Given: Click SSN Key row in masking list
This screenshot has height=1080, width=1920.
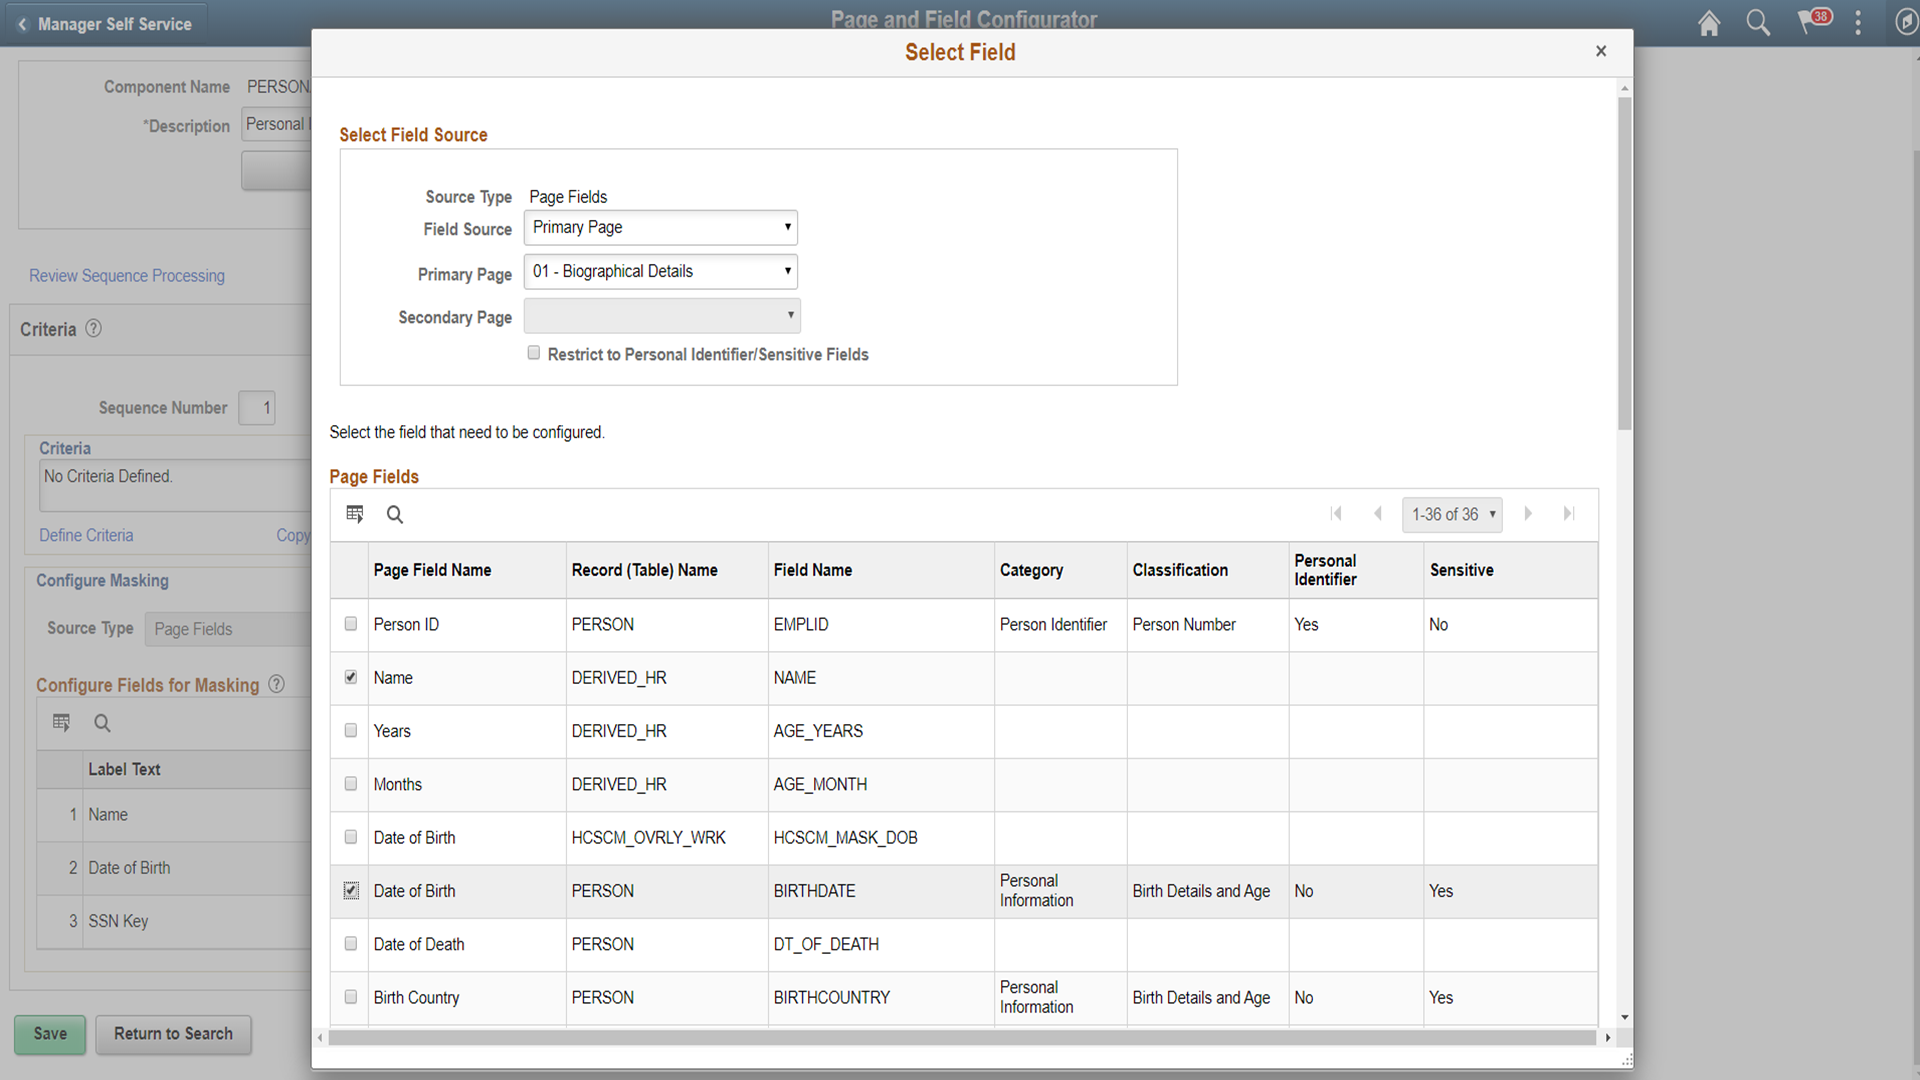Looking at the screenshot, I should [x=174, y=921].
